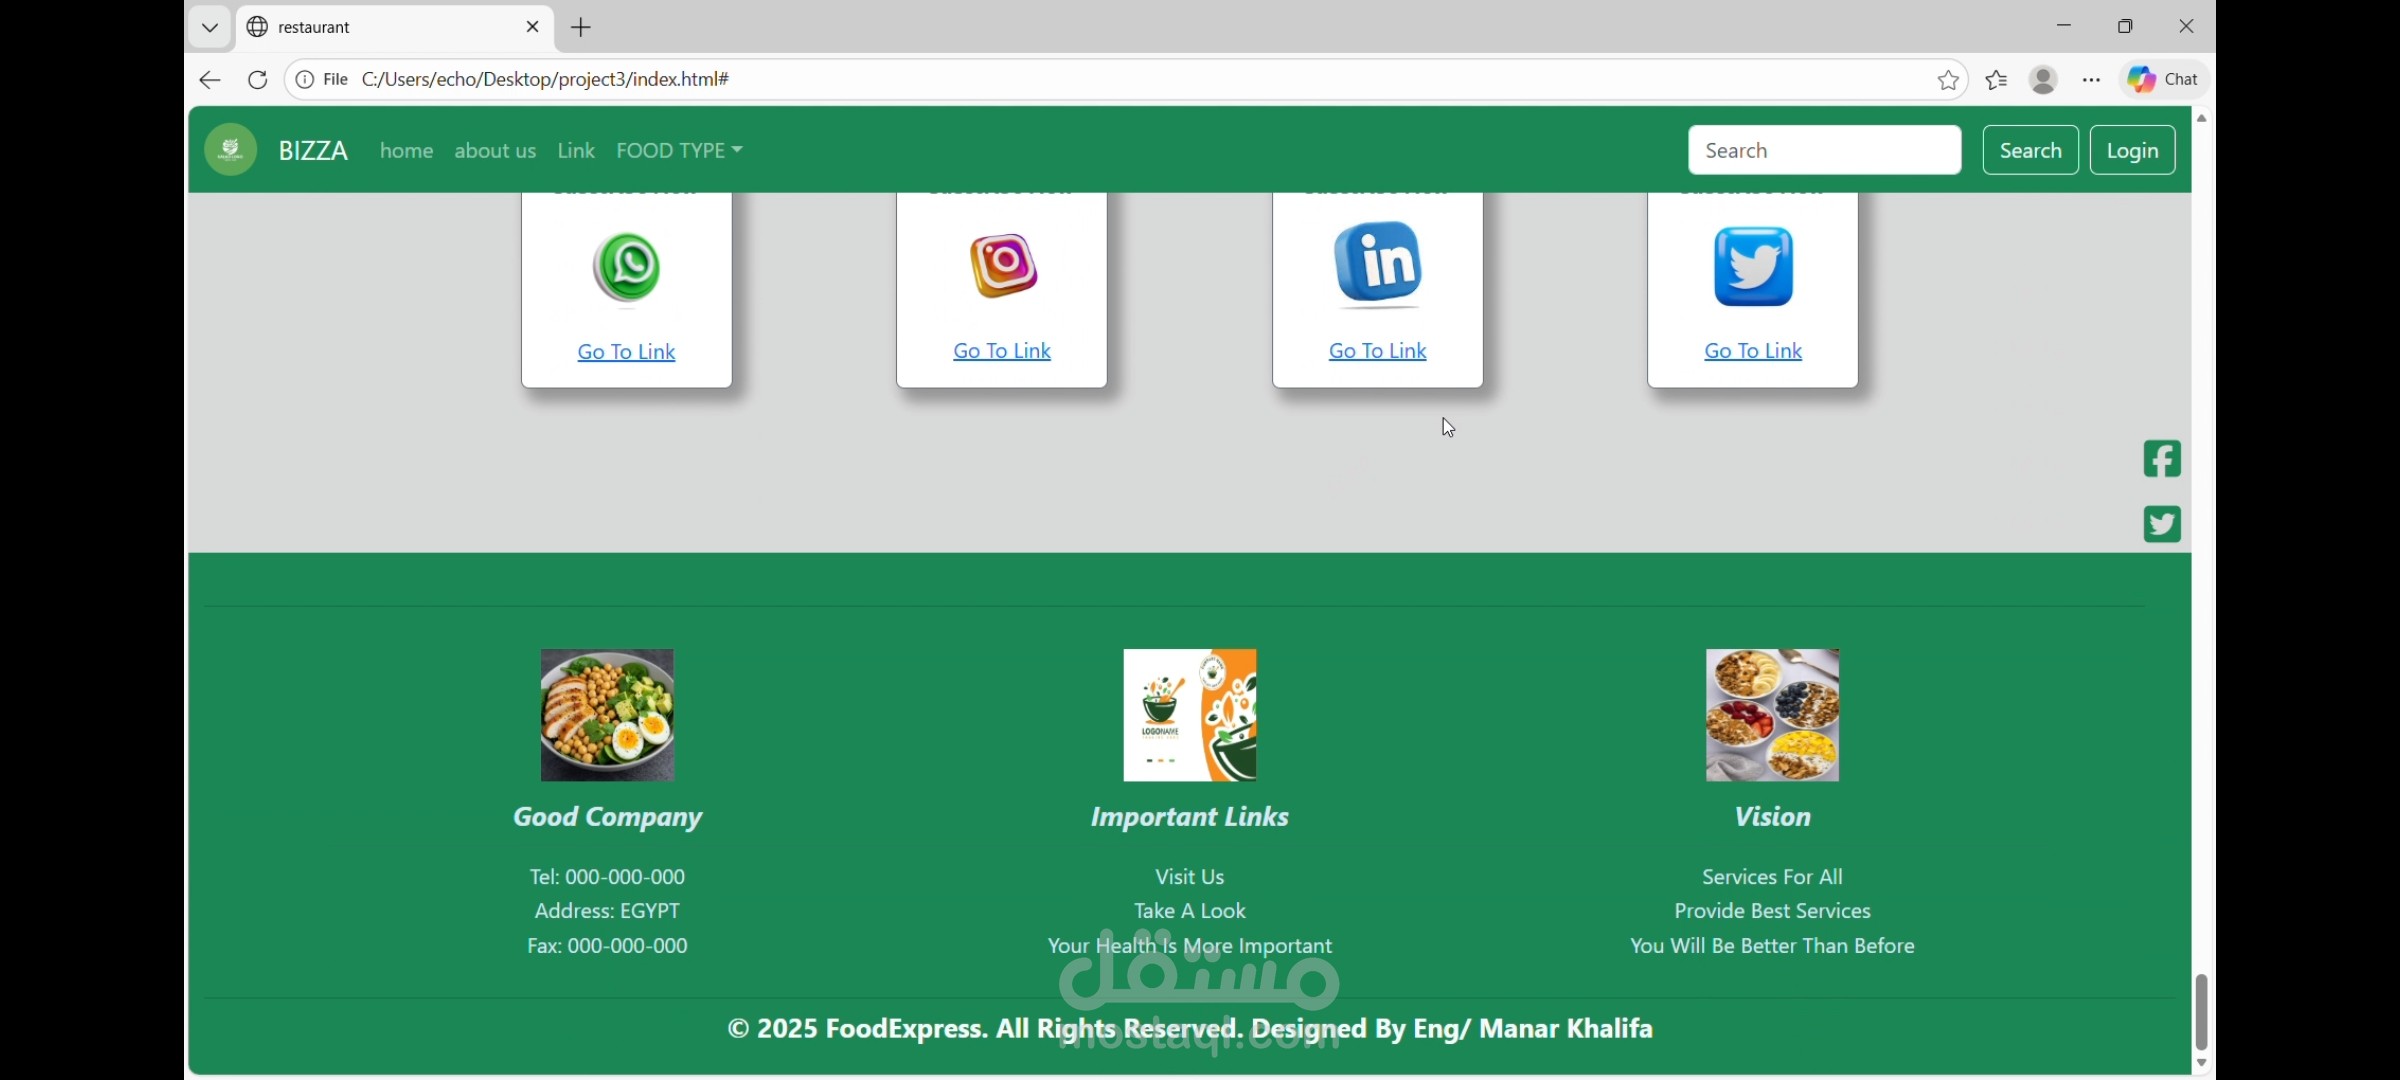This screenshot has height=1080, width=2400.
Task: Click the page vertical scrollbar thumb
Action: coord(2201,1010)
